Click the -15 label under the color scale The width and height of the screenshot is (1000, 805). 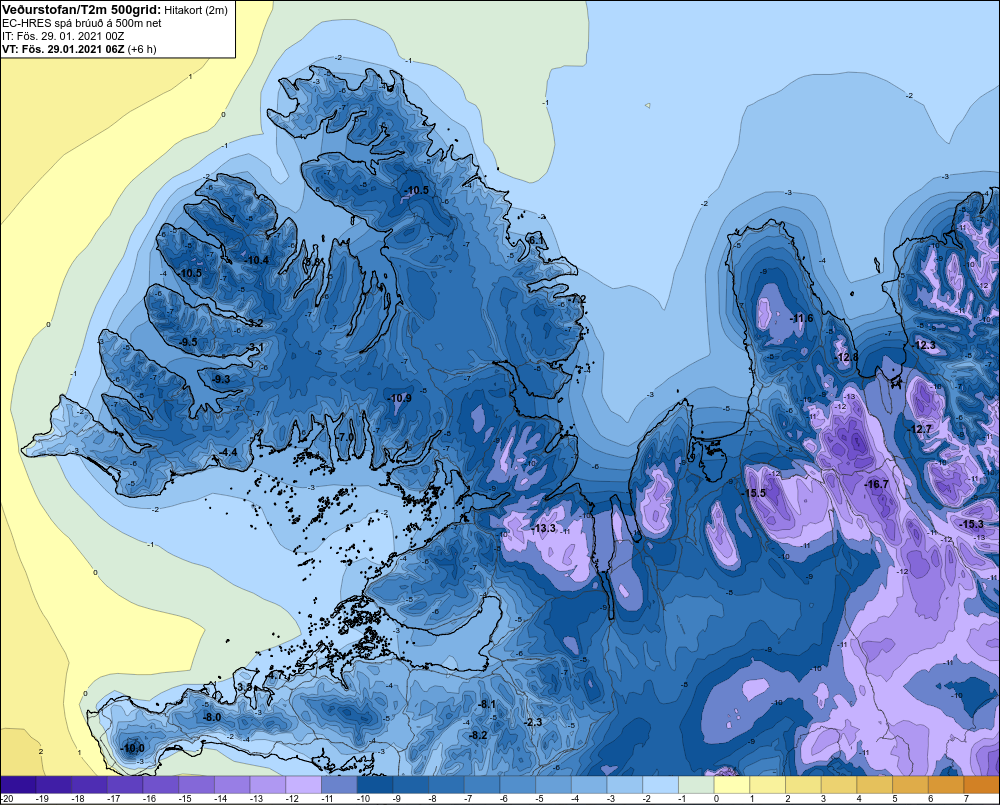tap(185, 799)
